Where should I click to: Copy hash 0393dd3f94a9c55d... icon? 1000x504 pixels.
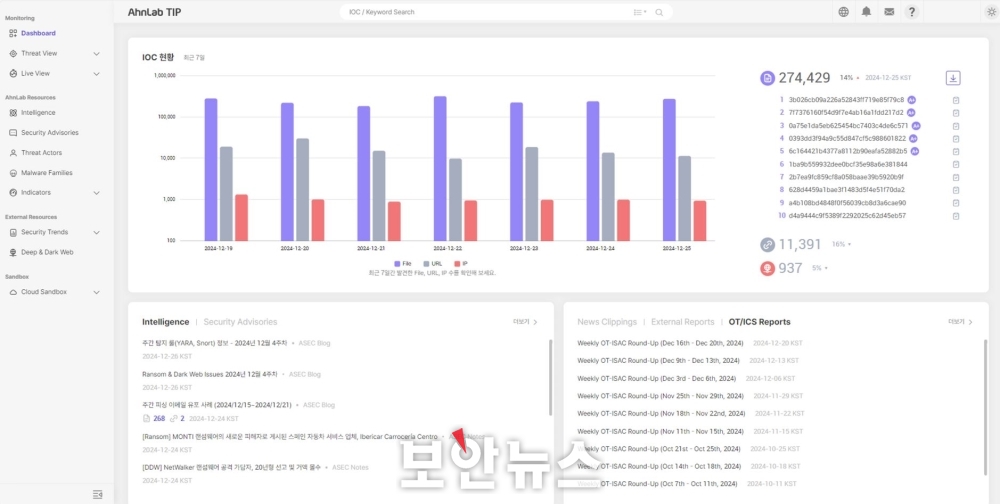pos(956,138)
